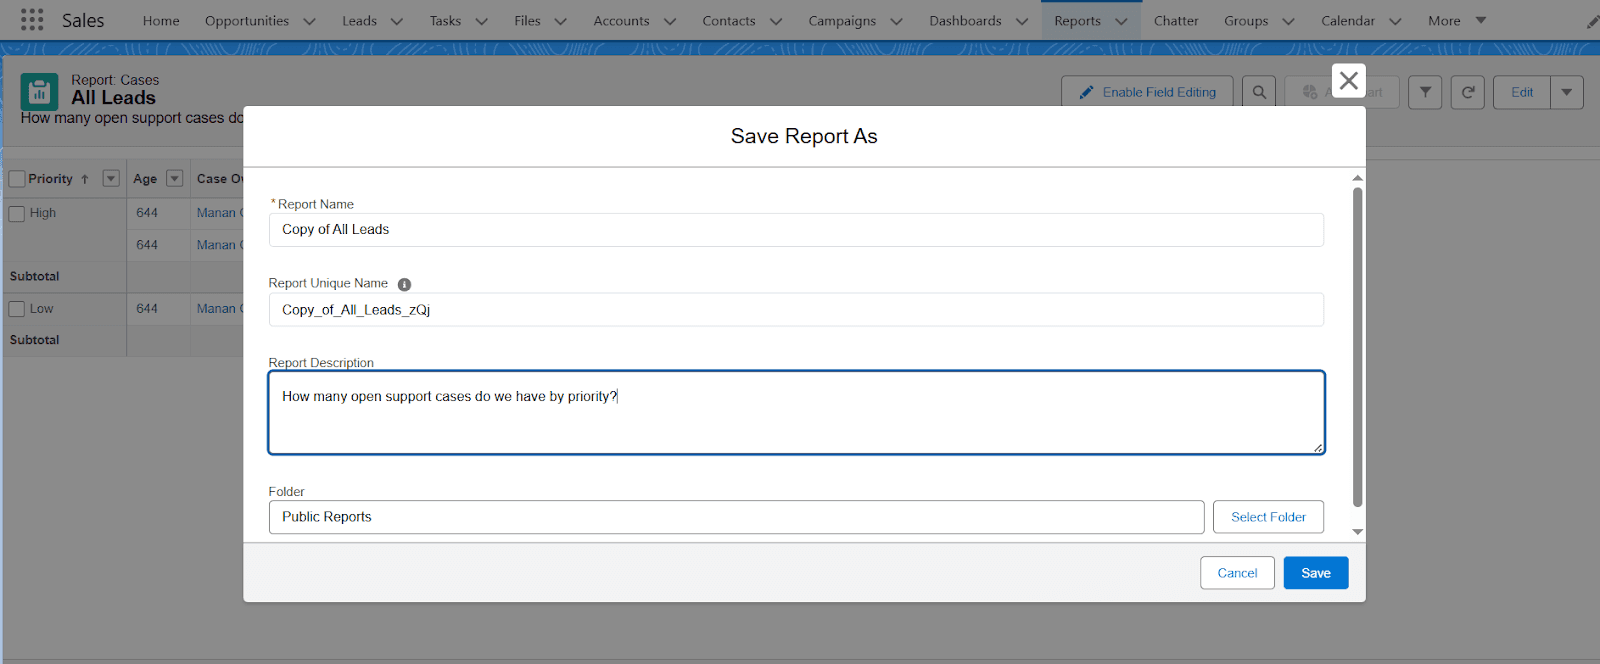Open the Reports tab
Viewport: 1600px width, 664px height.
click(x=1077, y=20)
